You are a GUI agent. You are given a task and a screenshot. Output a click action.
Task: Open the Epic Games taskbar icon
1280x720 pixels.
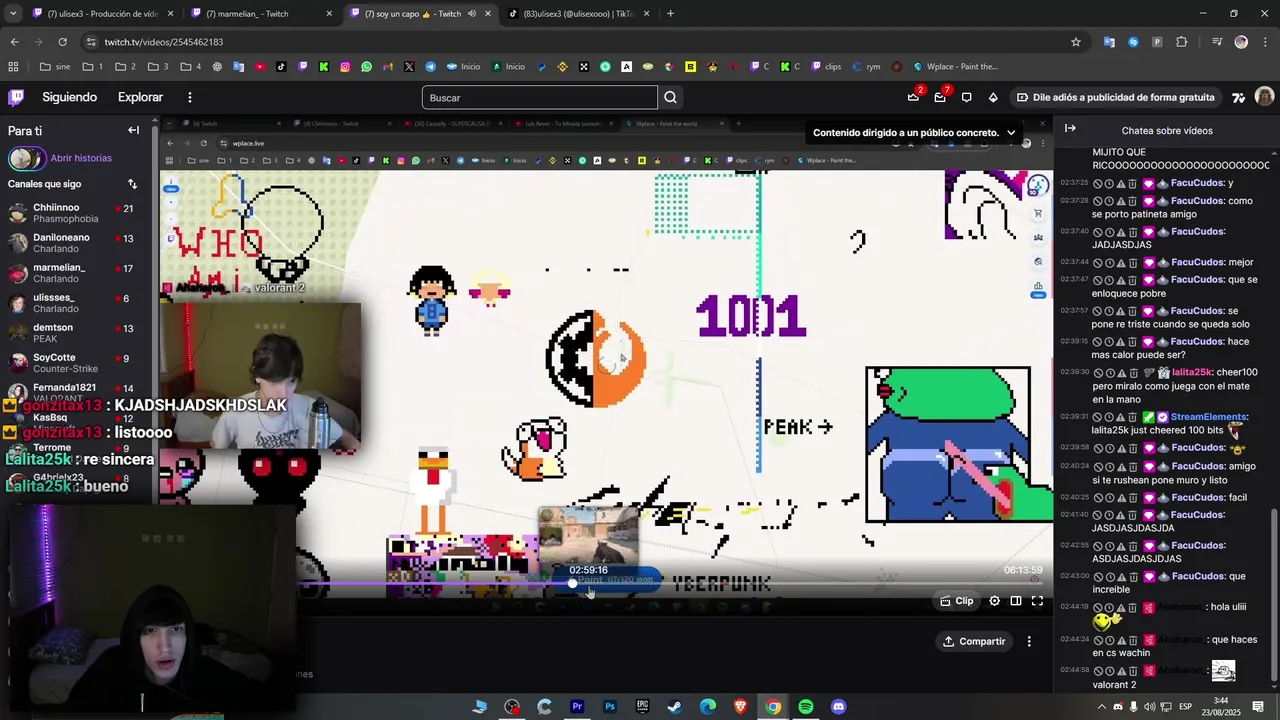tap(642, 707)
